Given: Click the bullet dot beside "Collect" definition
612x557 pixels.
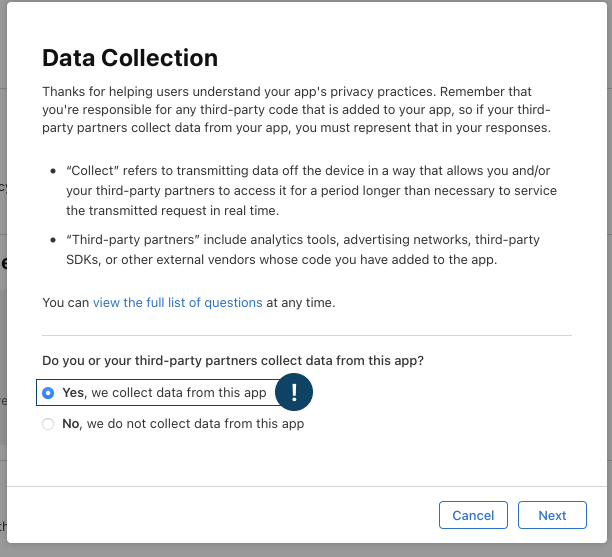Looking at the screenshot, I should click(x=53, y=171).
